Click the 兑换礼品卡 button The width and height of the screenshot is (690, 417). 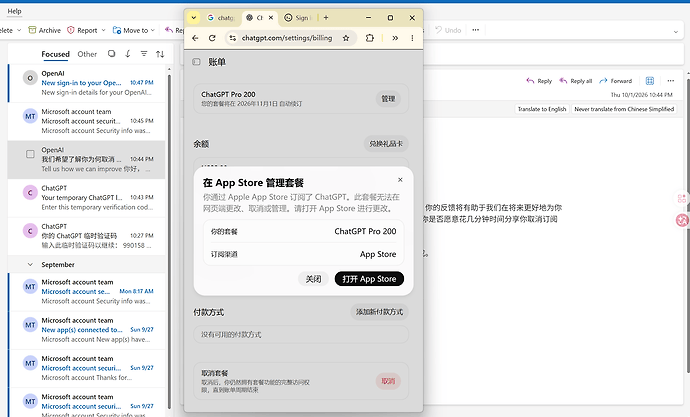[x=386, y=144]
